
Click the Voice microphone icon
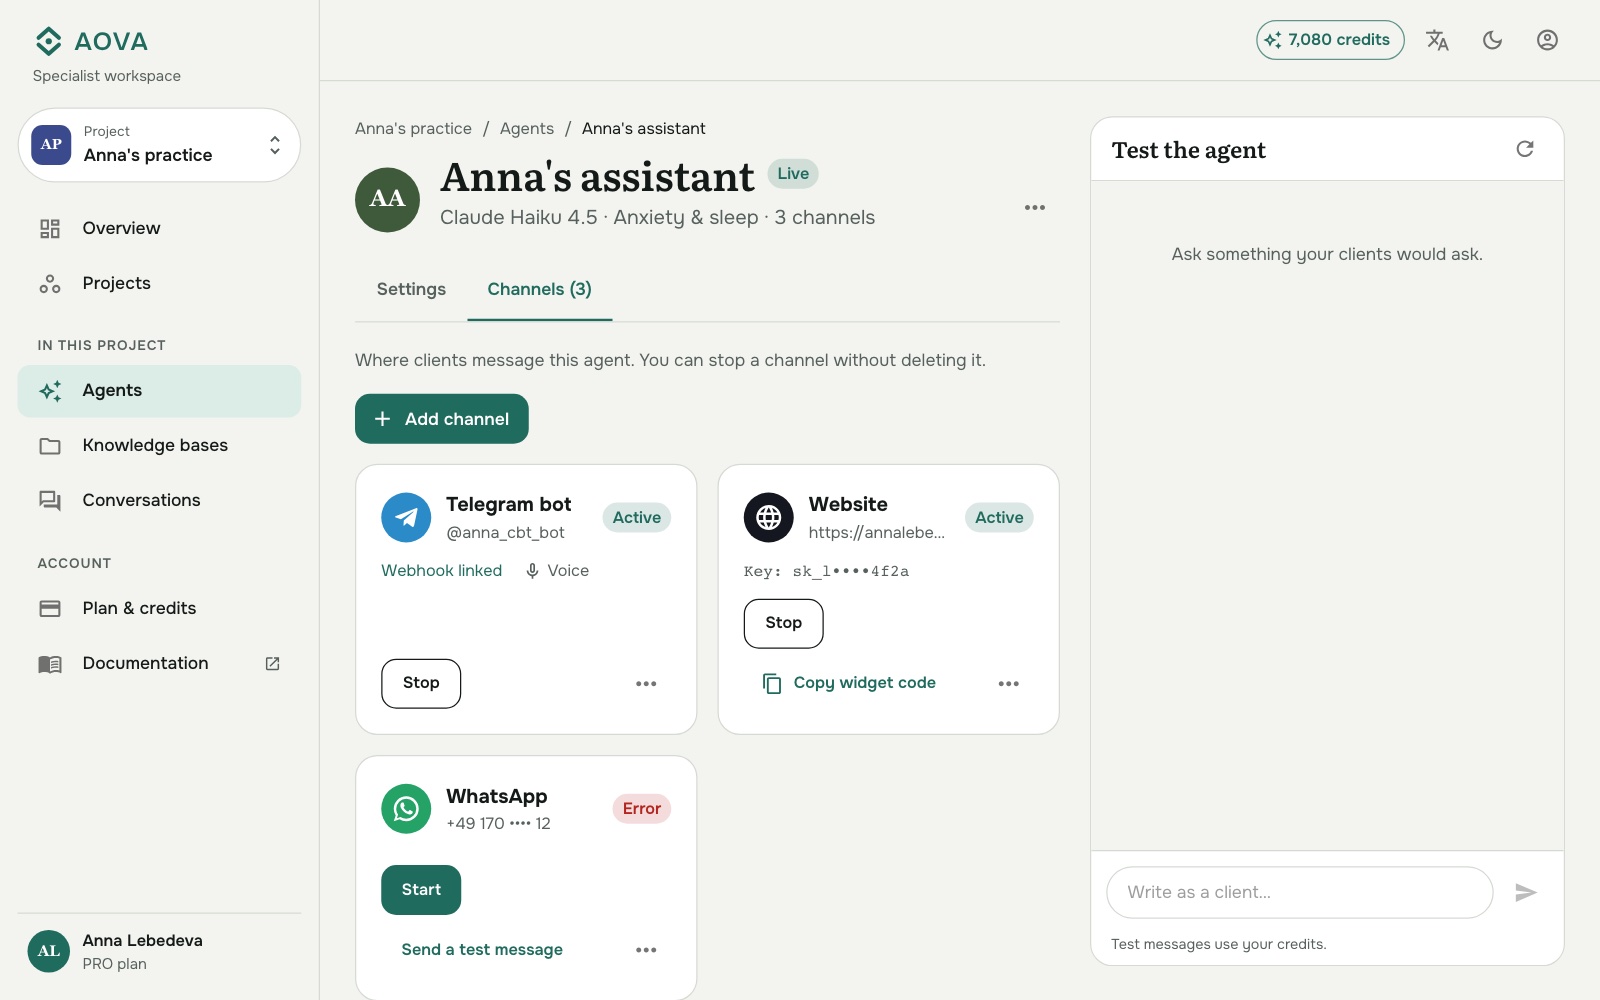point(532,571)
